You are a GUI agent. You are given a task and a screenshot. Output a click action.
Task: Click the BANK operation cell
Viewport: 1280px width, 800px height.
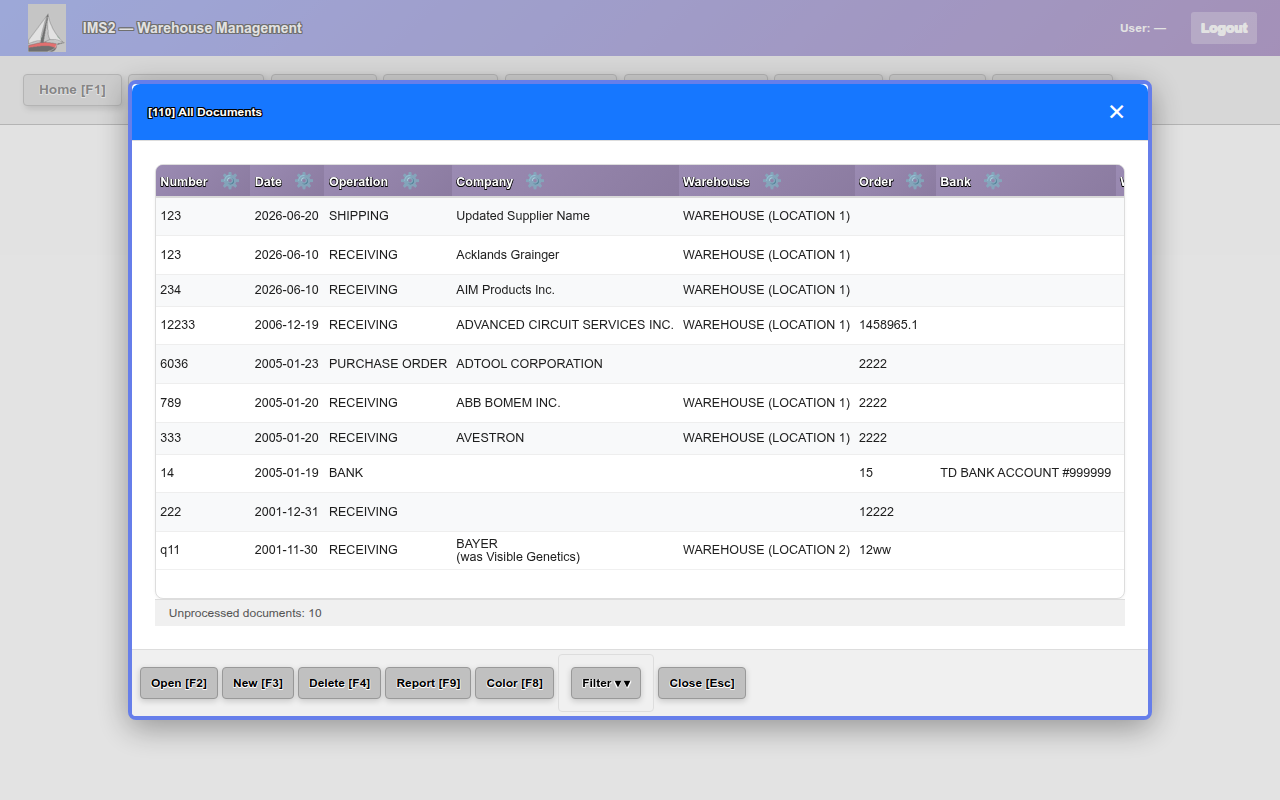pyautogui.click(x=388, y=473)
